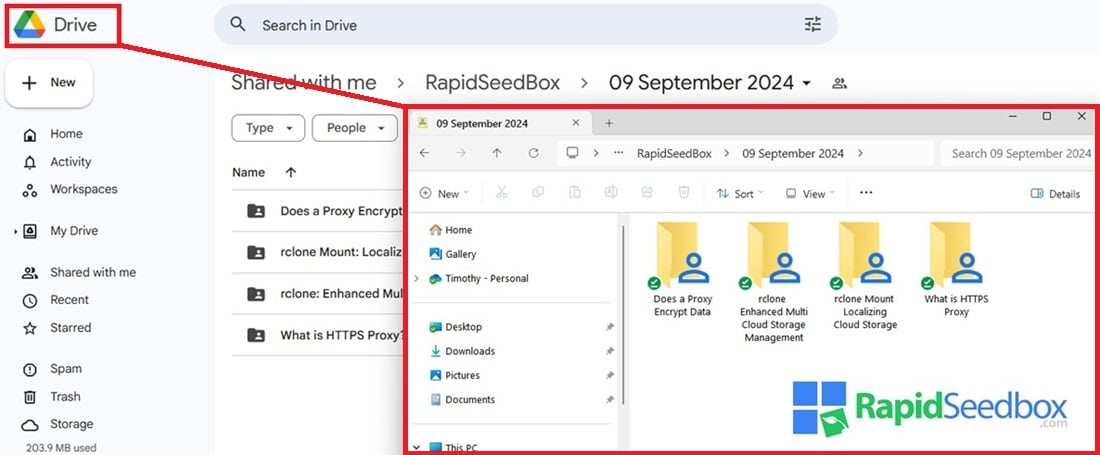Click the Shared with me breadcrumb

pyautogui.click(x=304, y=83)
